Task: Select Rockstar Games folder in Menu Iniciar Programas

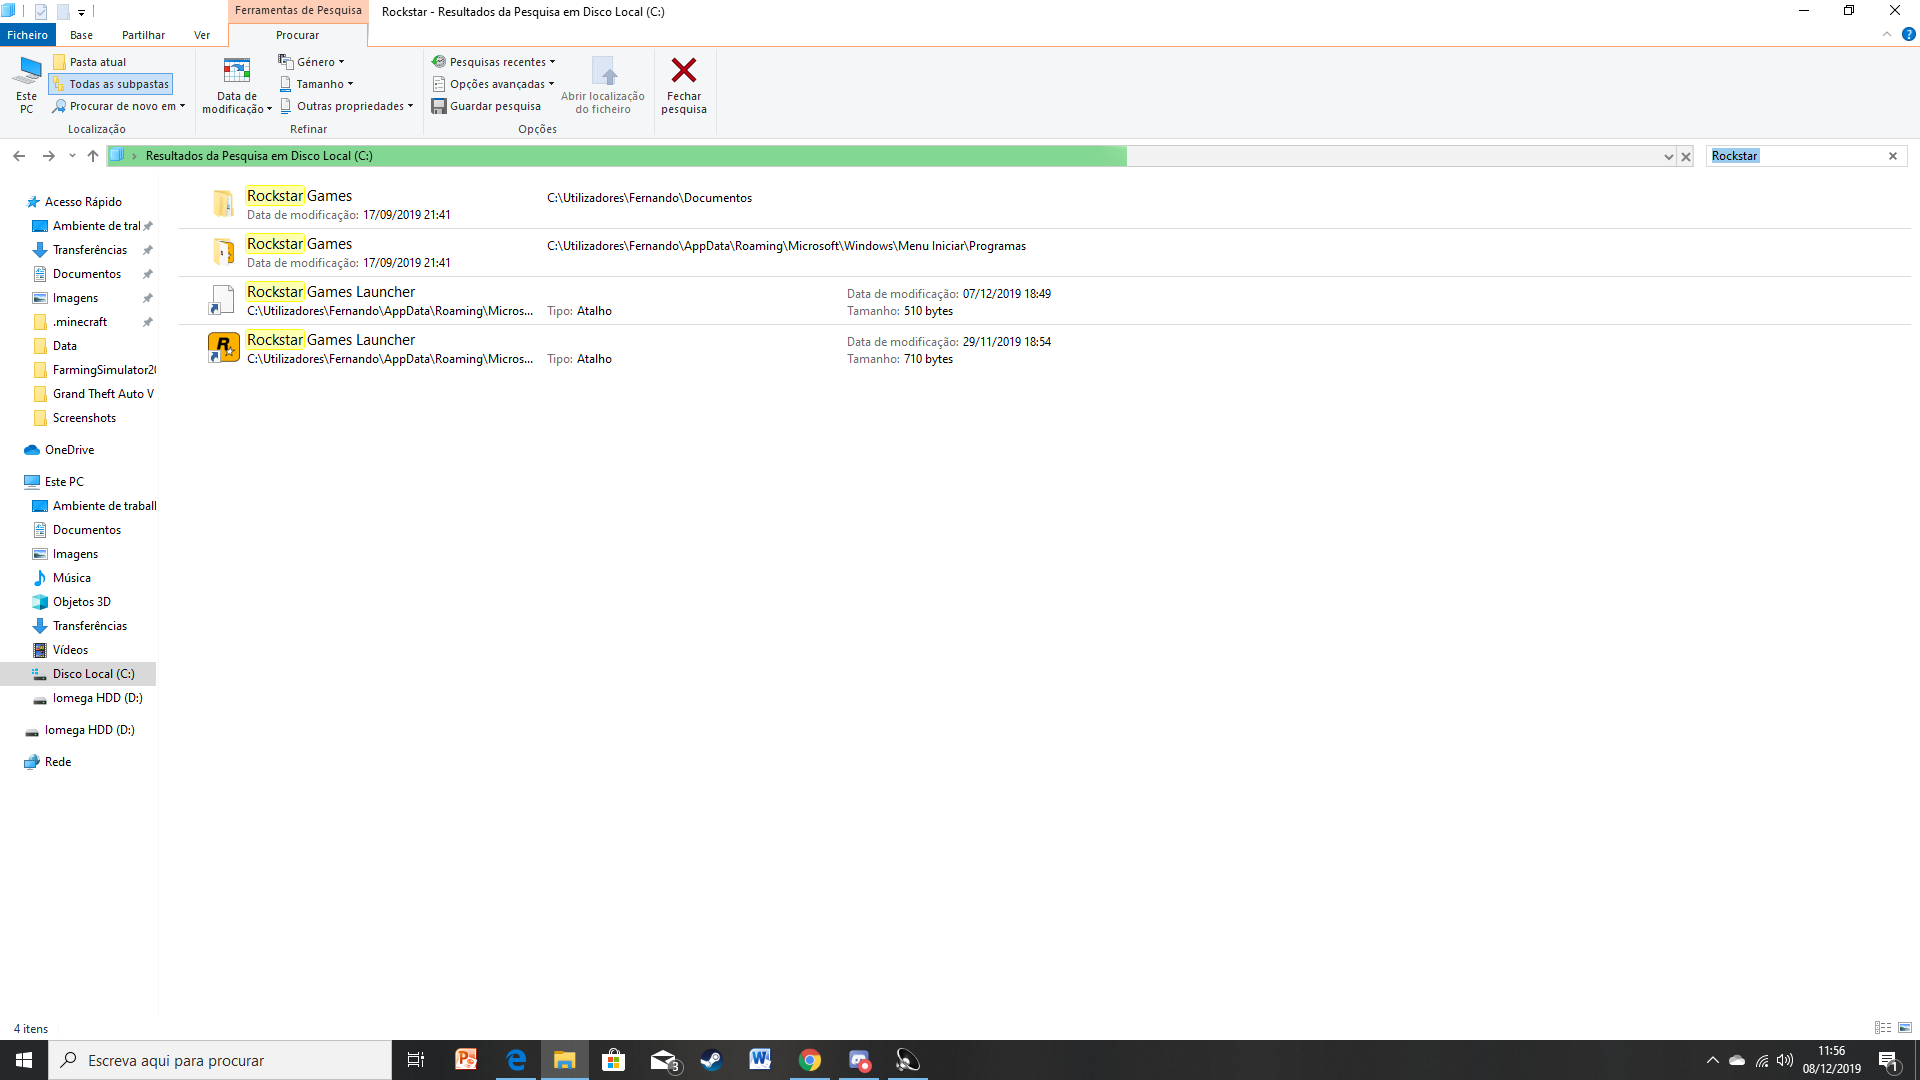Action: click(x=1044, y=253)
